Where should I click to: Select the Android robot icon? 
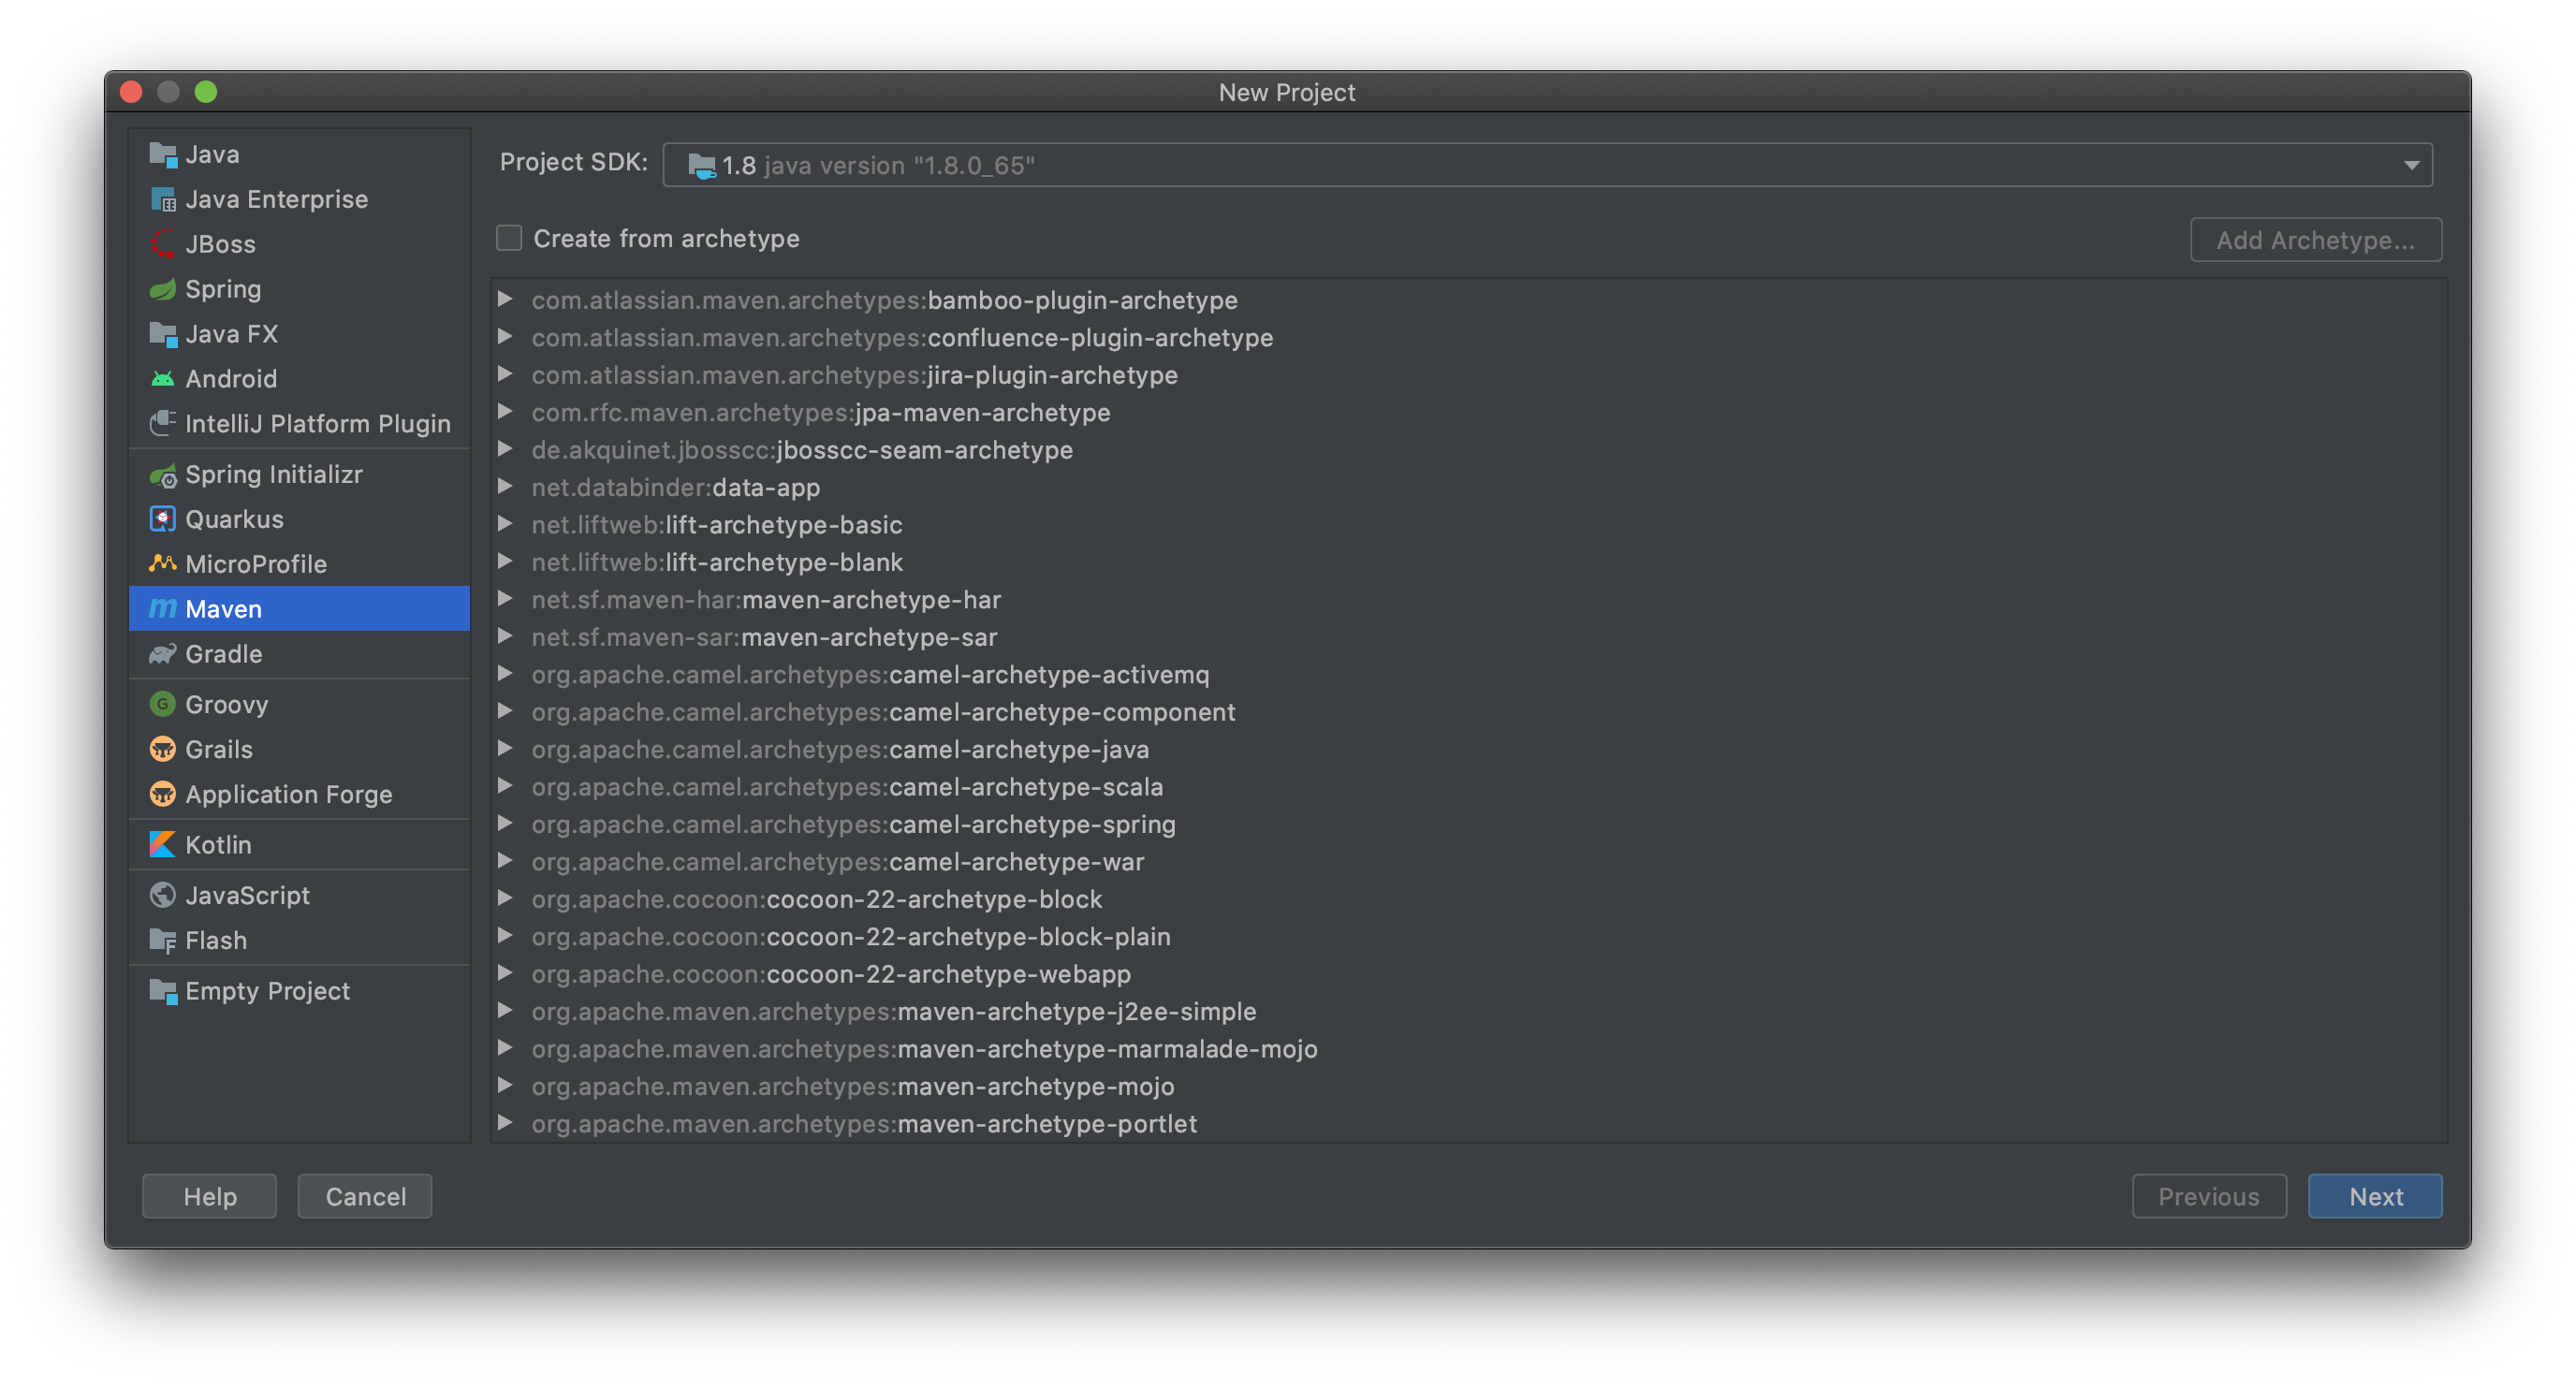(162, 379)
